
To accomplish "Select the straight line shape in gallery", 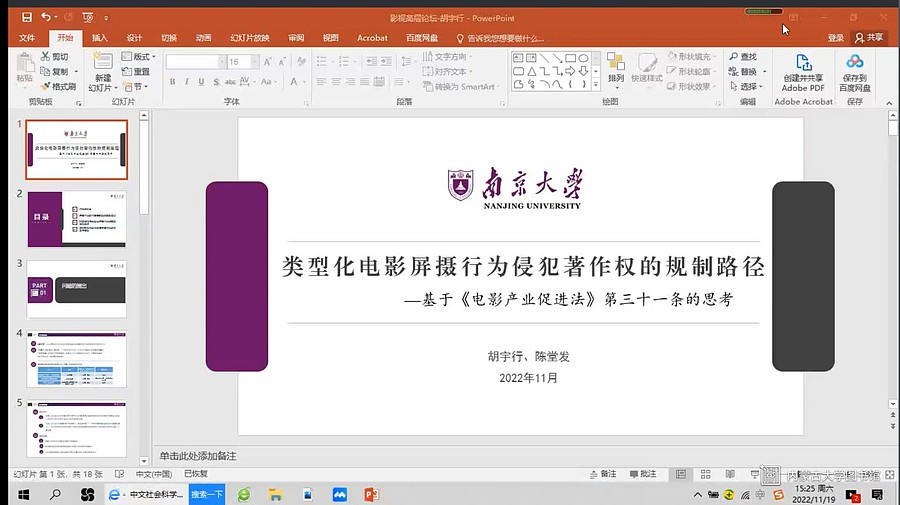I will click(544, 58).
